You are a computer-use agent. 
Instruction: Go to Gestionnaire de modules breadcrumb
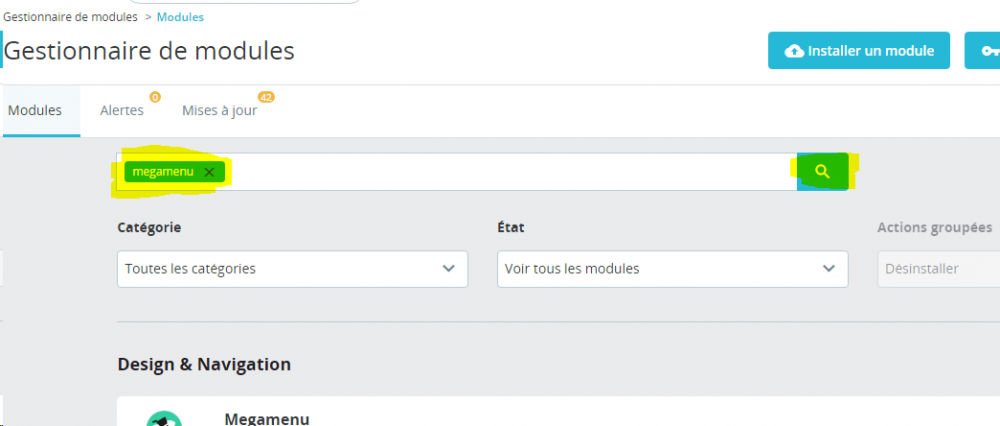coord(70,16)
